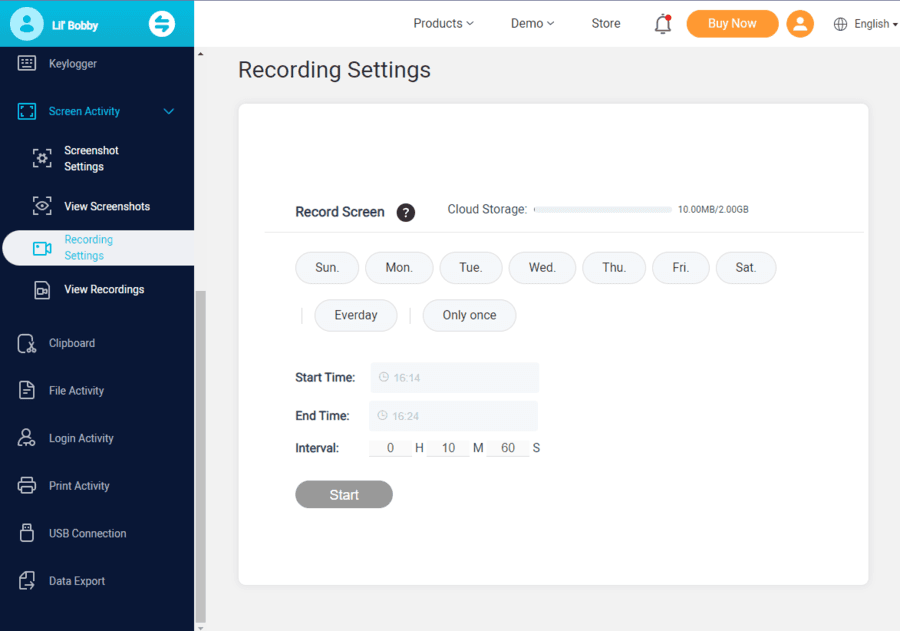Open the English language selector
The width and height of the screenshot is (900, 631).
coord(864,23)
